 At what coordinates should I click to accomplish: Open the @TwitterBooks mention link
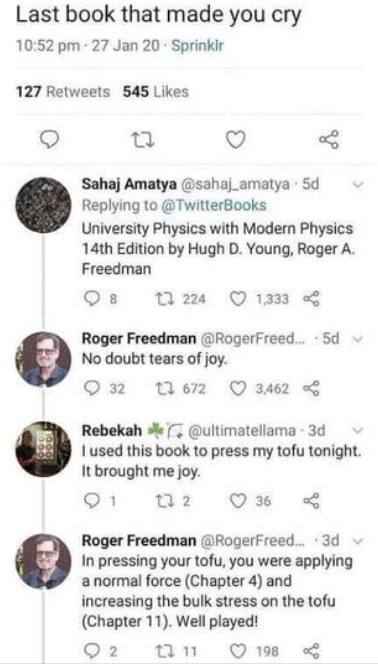213,206
